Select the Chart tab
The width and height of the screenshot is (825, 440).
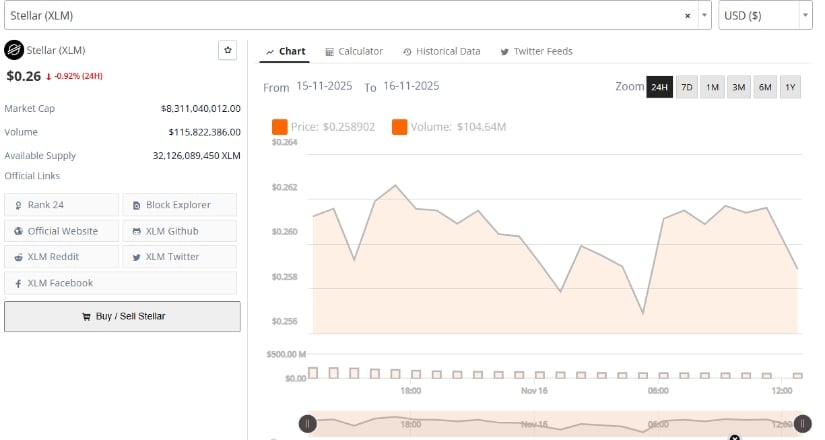pos(286,51)
